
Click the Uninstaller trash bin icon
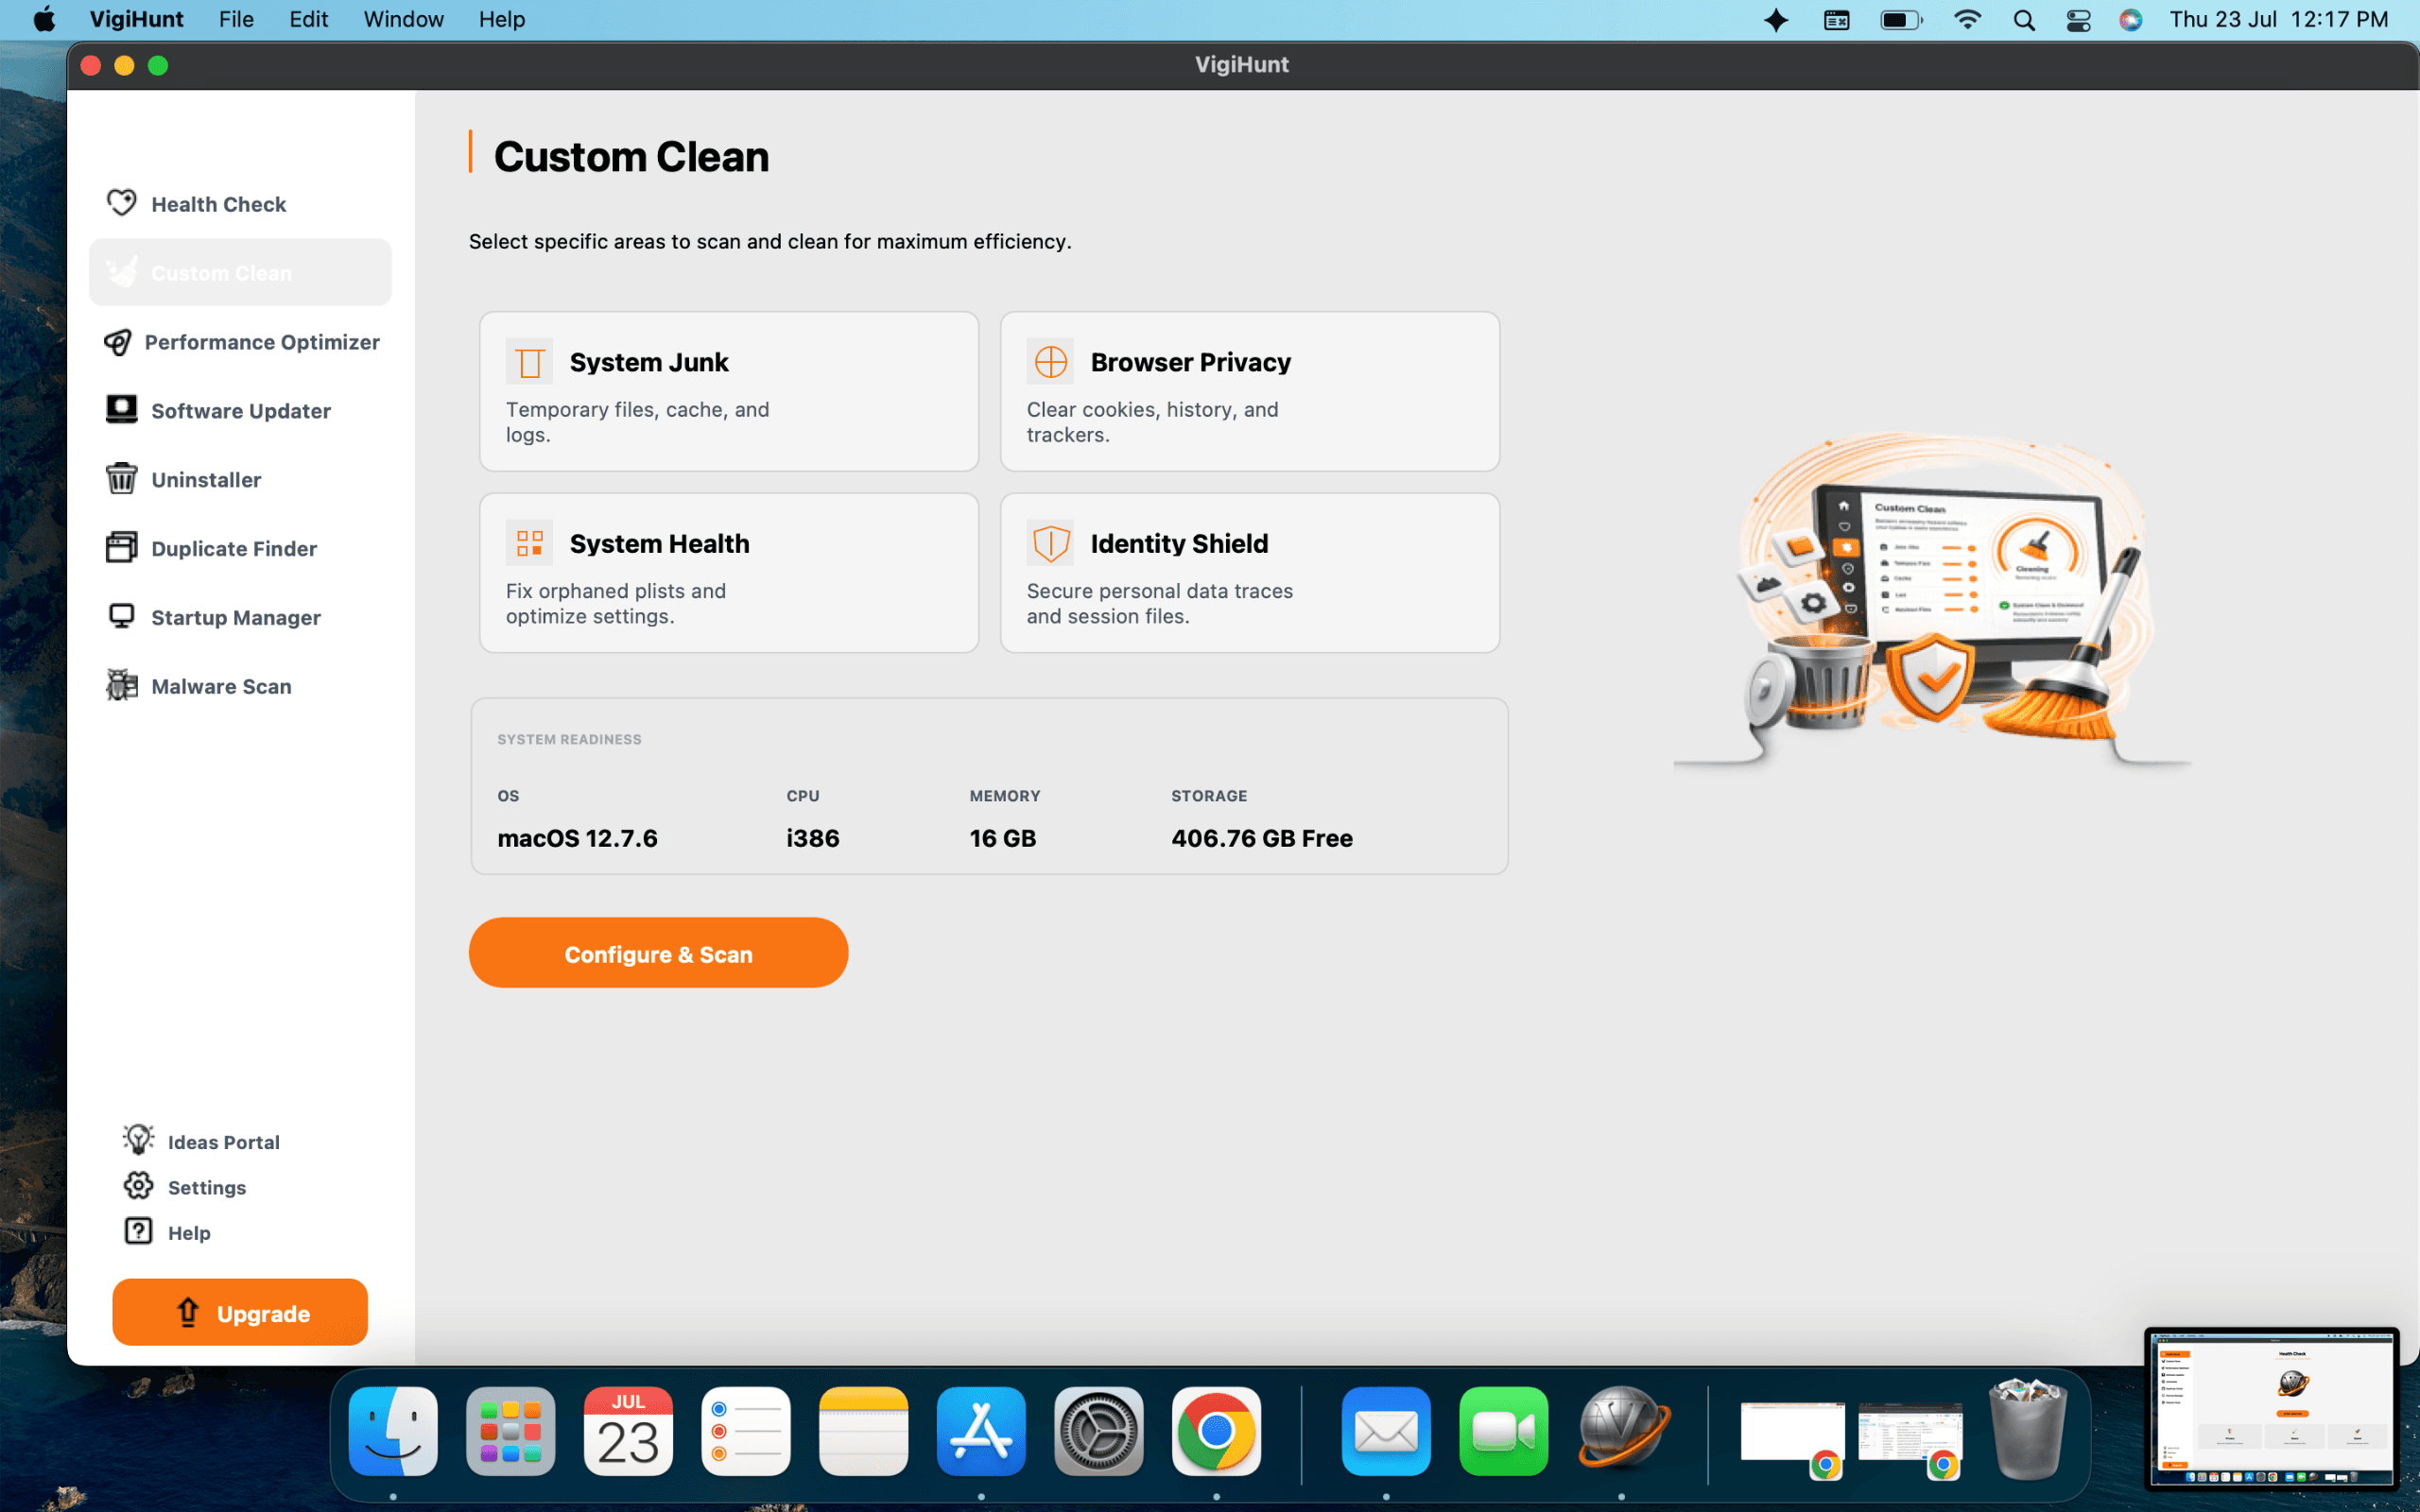[x=121, y=479]
